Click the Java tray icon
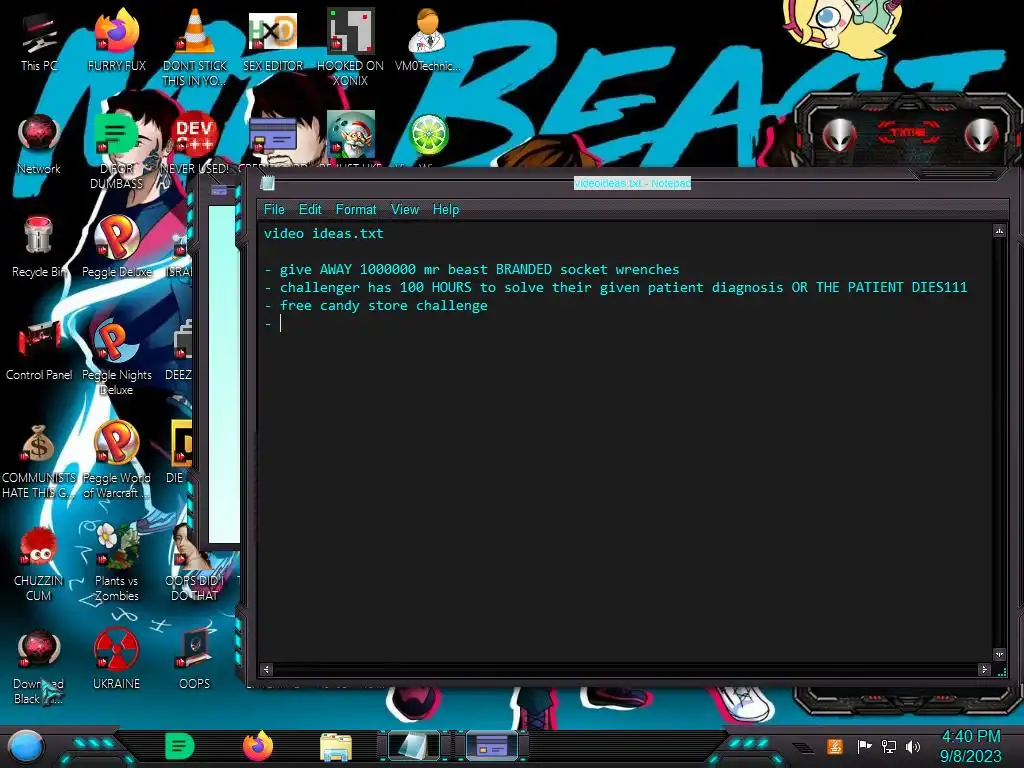 tap(835, 746)
